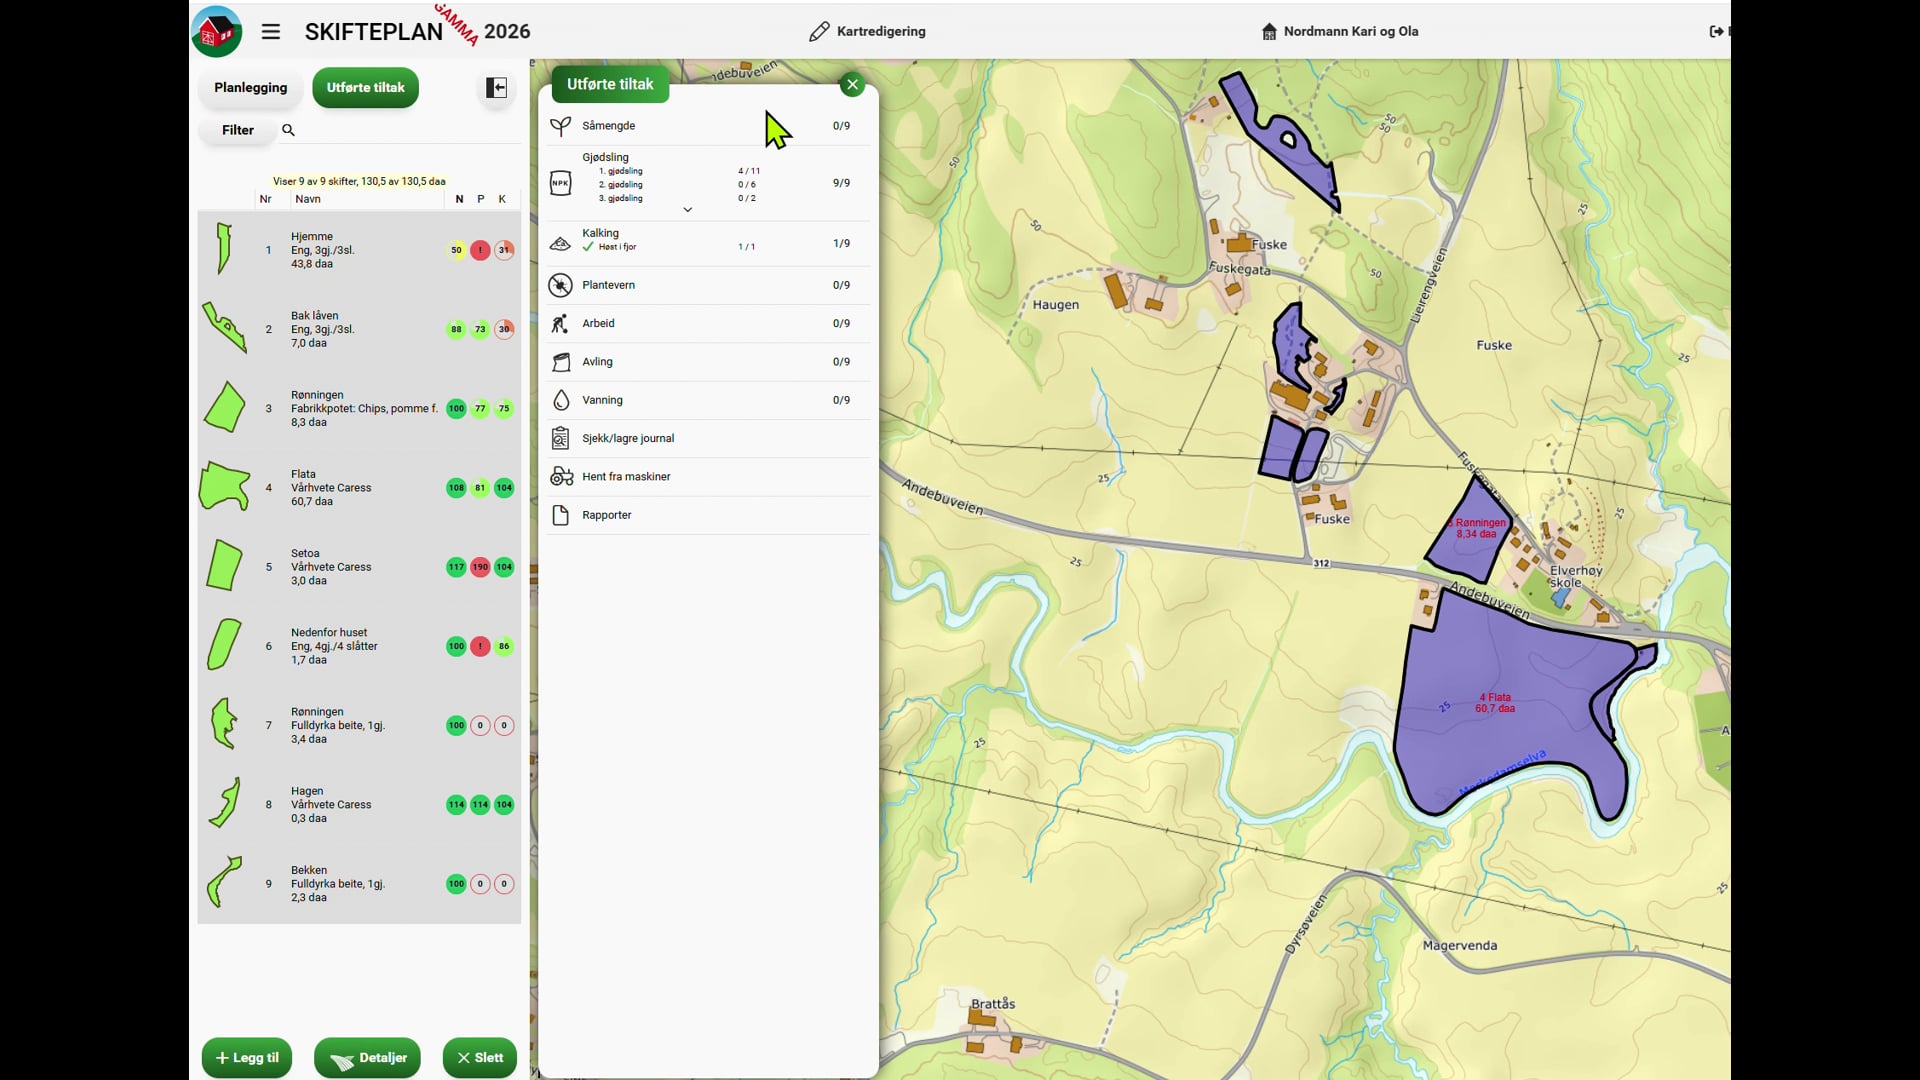Open the Filter options
The height and width of the screenshot is (1080, 1920).
[238, 130]
